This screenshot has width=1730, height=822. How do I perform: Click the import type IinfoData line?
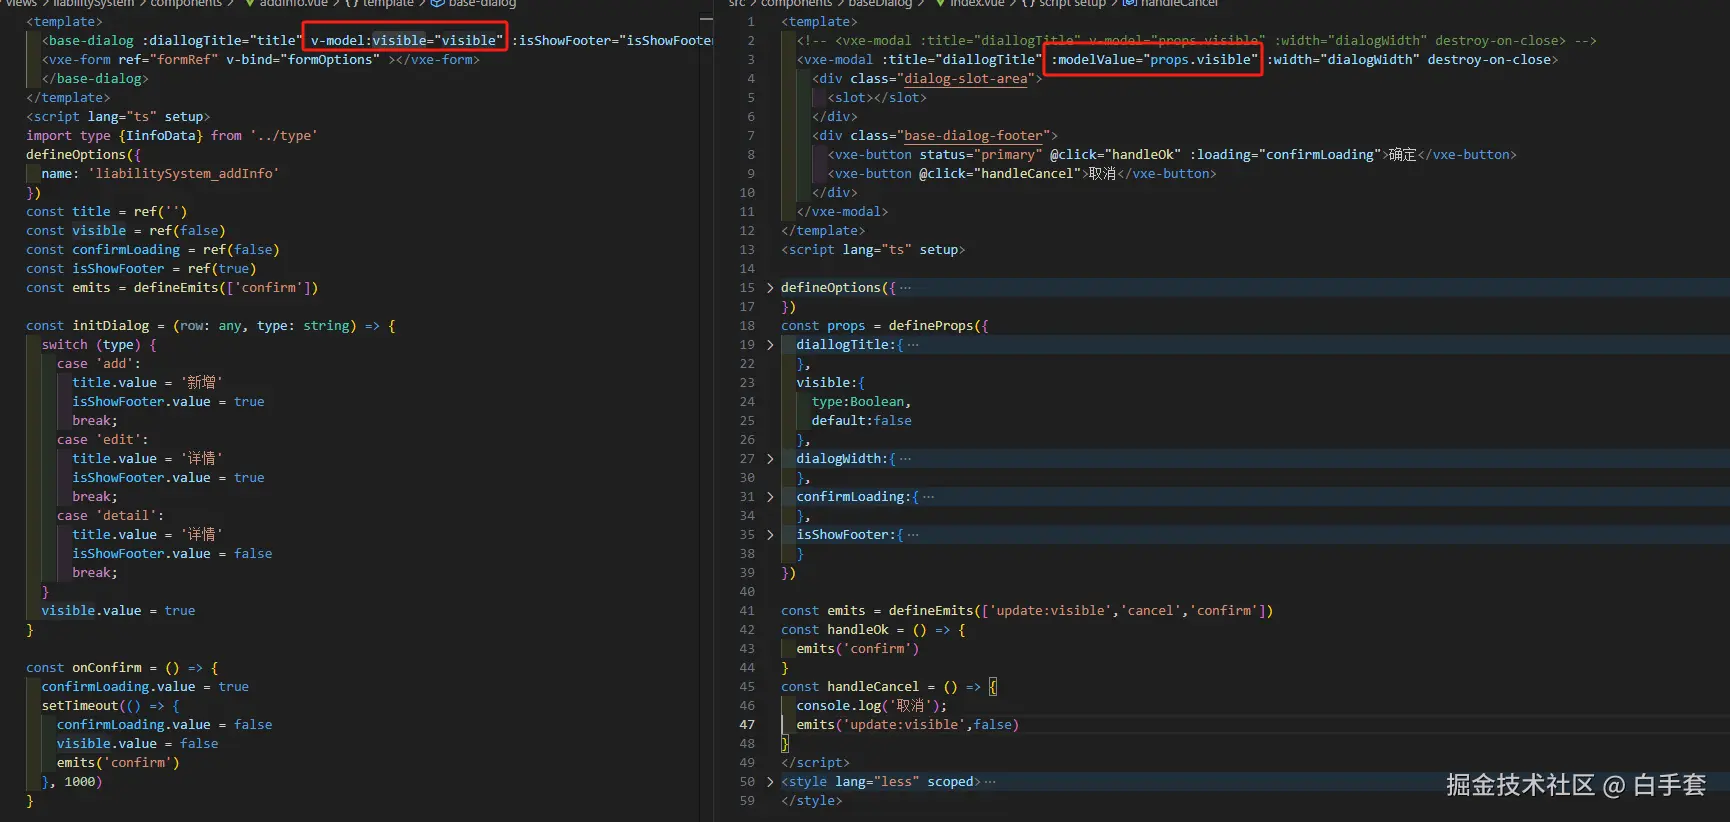tap(171, 136)
